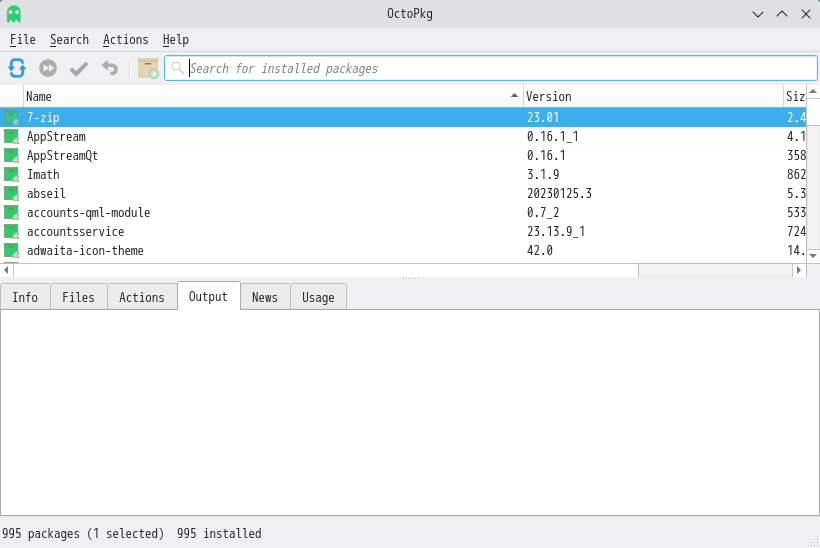Screen dimensions: 820x548
Task: Sort by the Name column header
Action: tap(273, 96)
